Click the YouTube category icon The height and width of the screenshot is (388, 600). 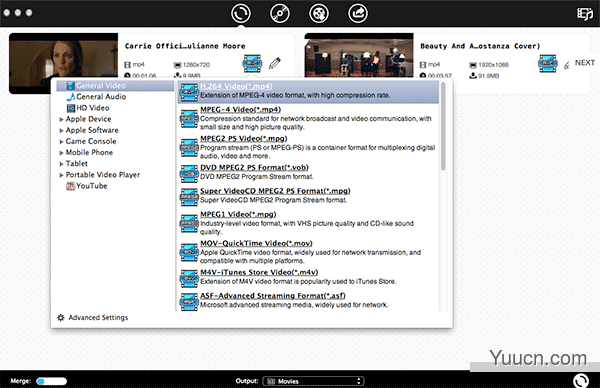[x=70, y=186]
